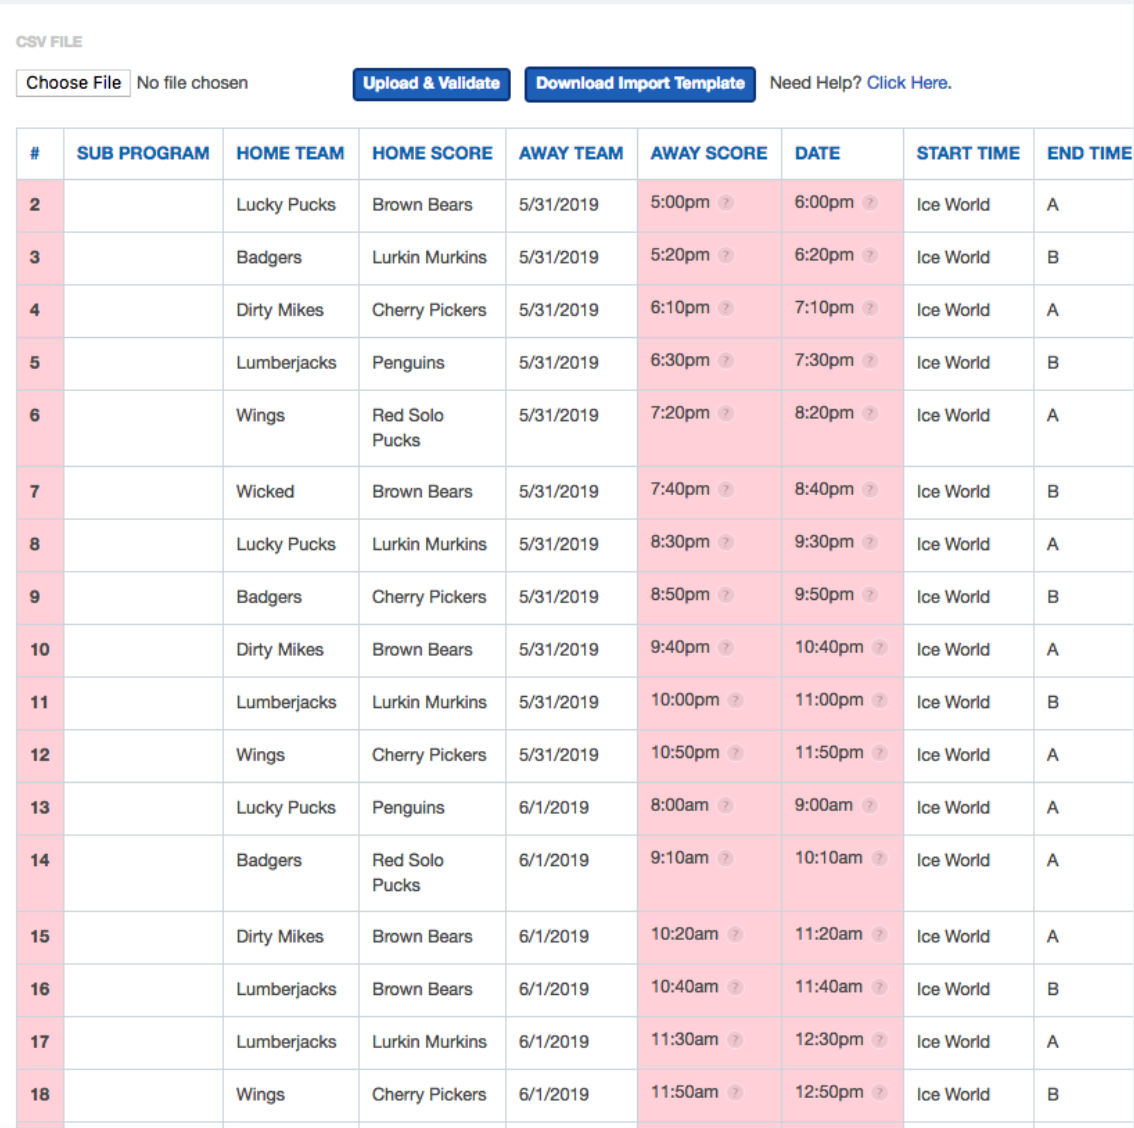Click Lurkin Murkins in row 3
Screen dimensions: 1134x1128
point(429,257)
